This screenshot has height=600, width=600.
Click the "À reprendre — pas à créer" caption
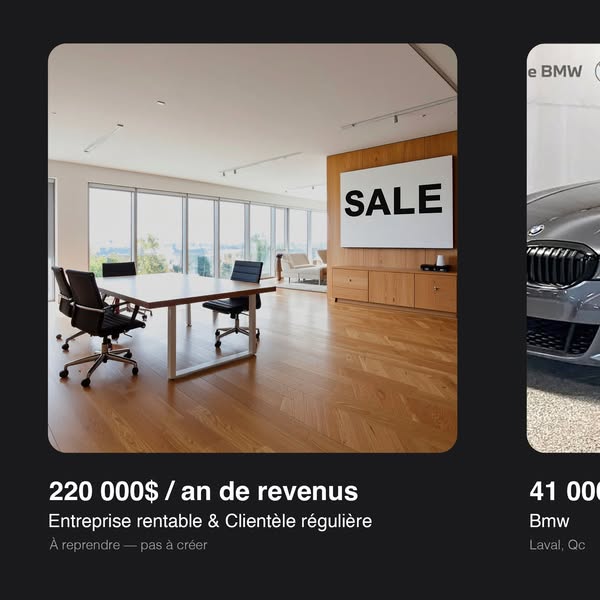coord(128,545)
